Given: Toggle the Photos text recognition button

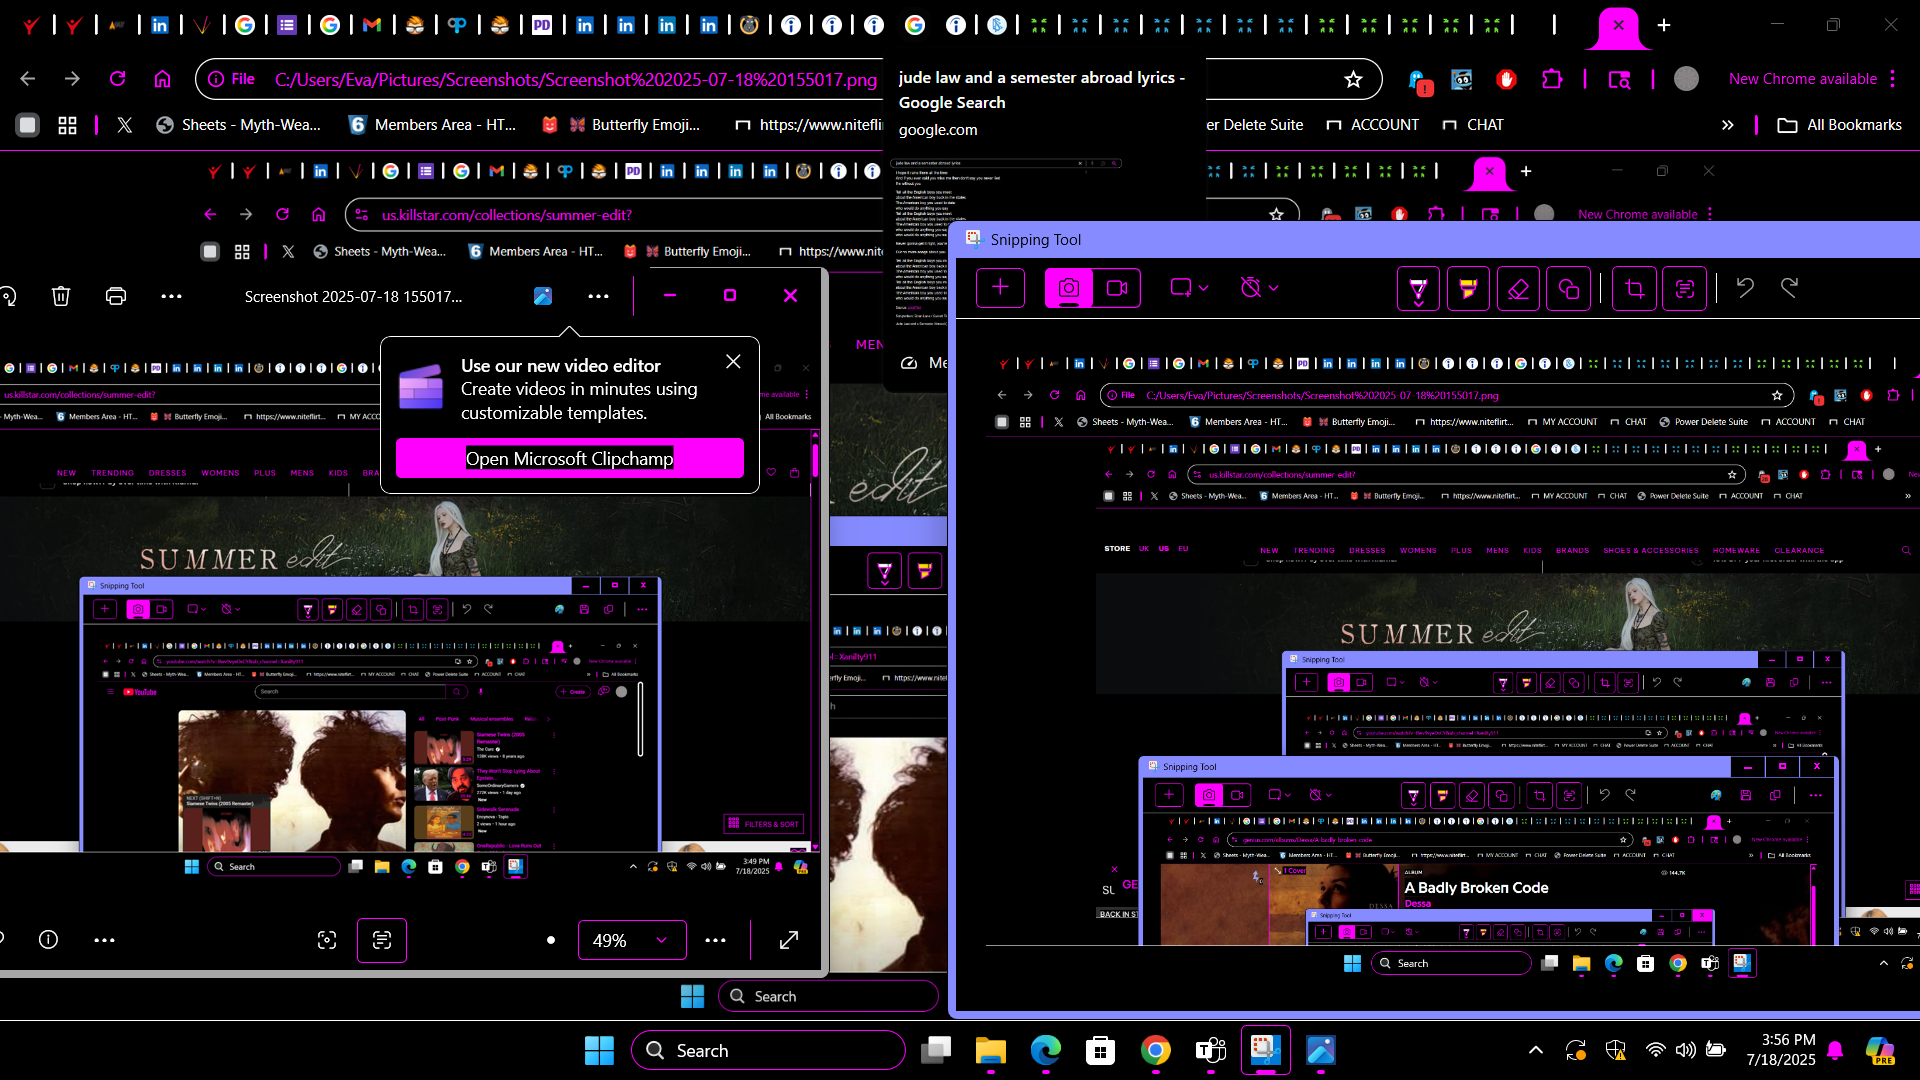Looking at the screenshot, I should [x=382, y=940].
